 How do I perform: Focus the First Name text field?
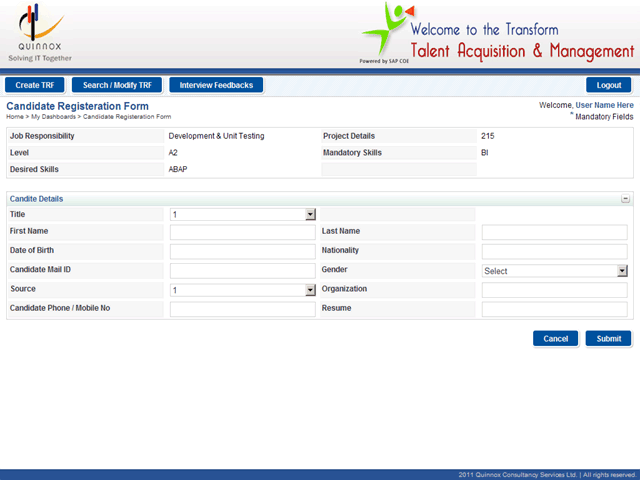coord(242,233)
